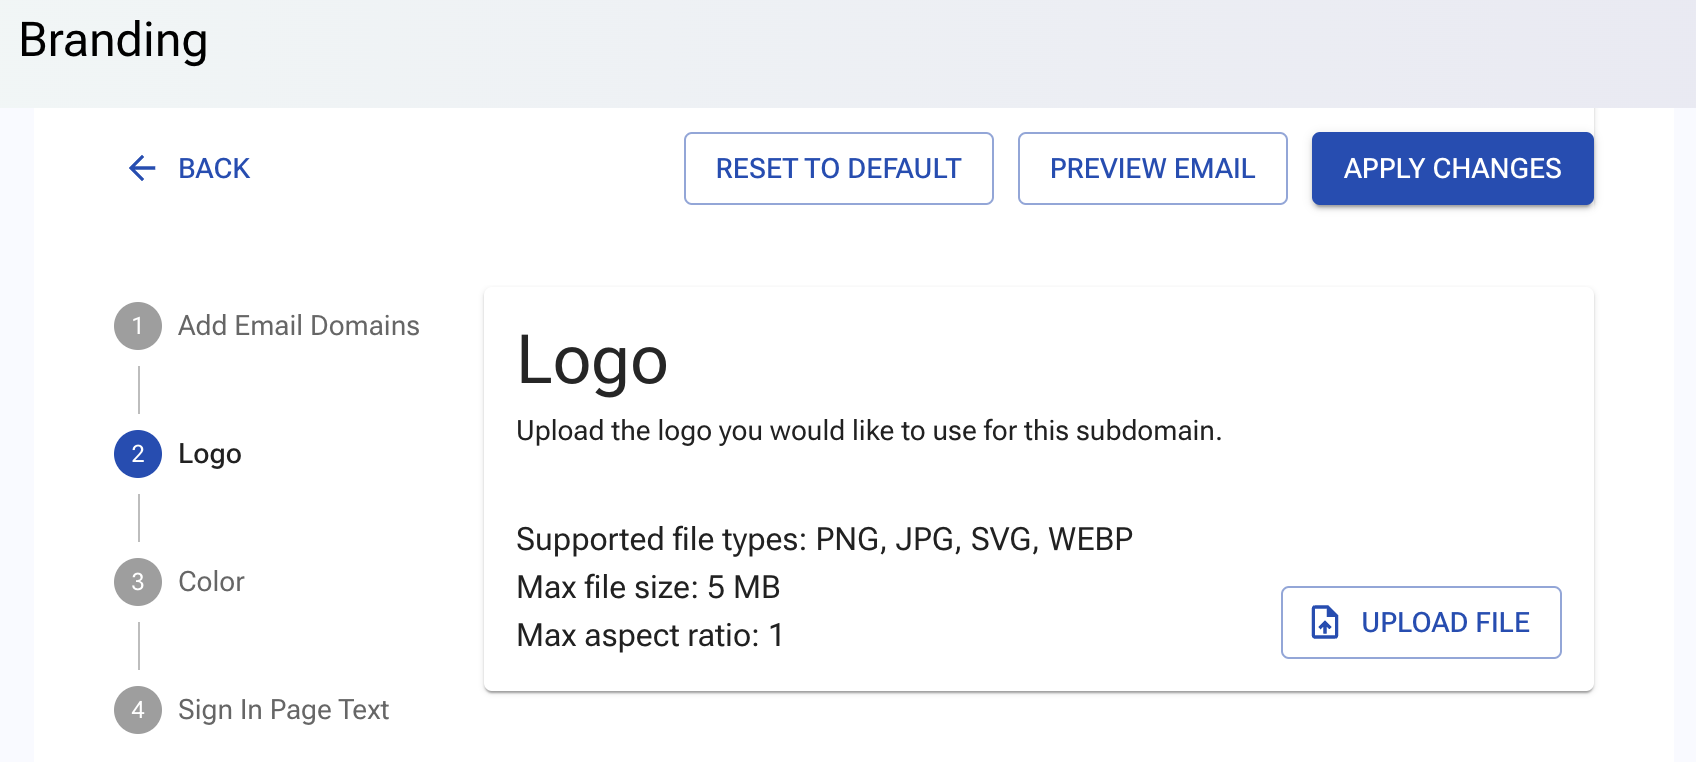Click RESET TO DEFAULT button
Image resolution: width=1696 pixels, height=762 pixels.
[x=839, y=168]
